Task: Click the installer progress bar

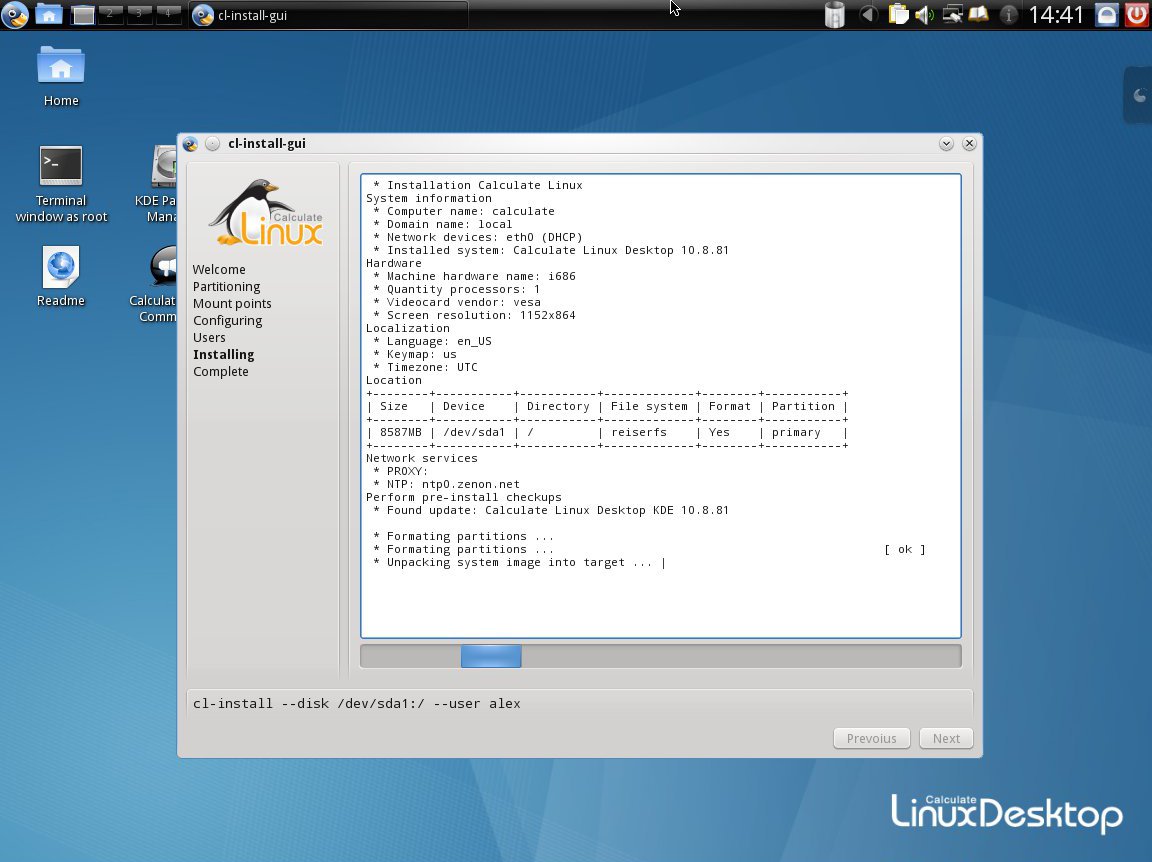Action: pyautogui.click(x=660, y=656)
